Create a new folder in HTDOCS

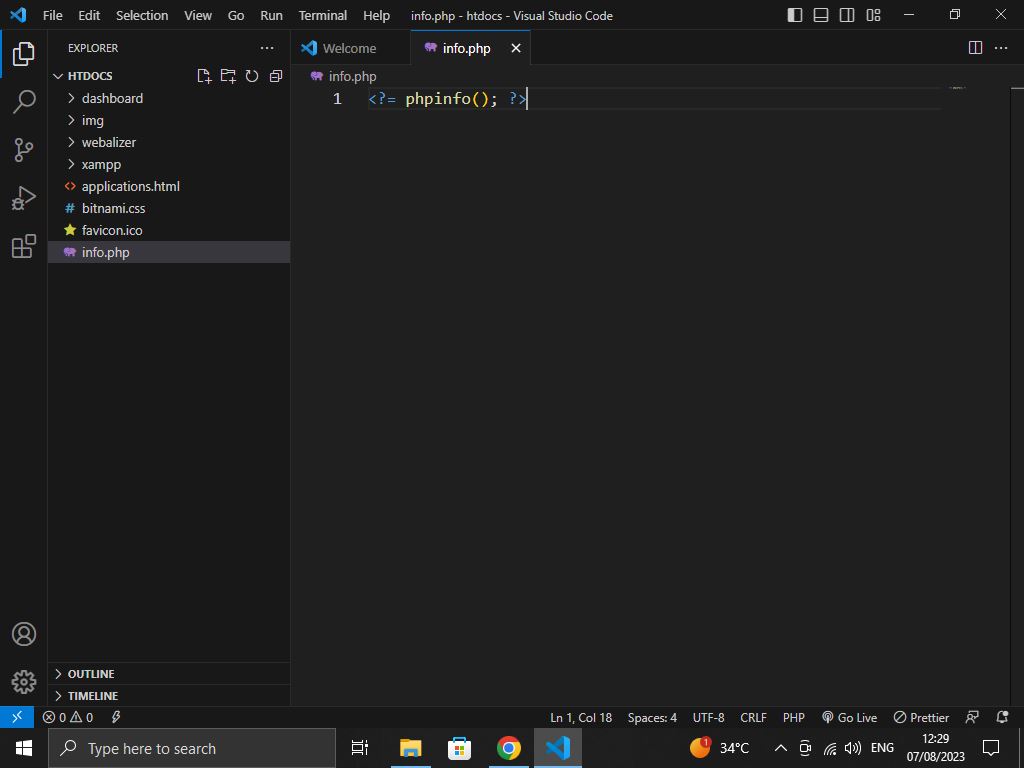pyautogui.click(x=228, y=76)
